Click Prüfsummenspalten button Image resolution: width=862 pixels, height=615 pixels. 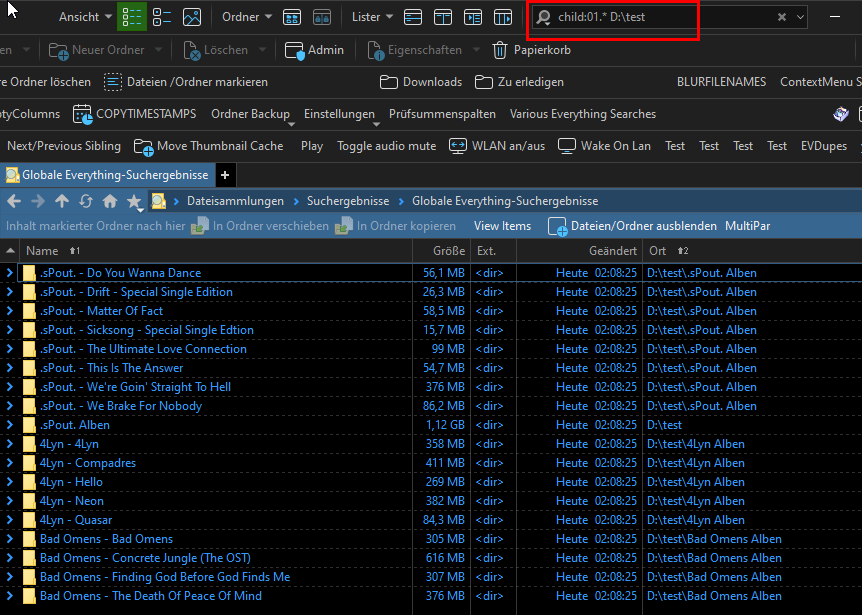tap(443, 114)
